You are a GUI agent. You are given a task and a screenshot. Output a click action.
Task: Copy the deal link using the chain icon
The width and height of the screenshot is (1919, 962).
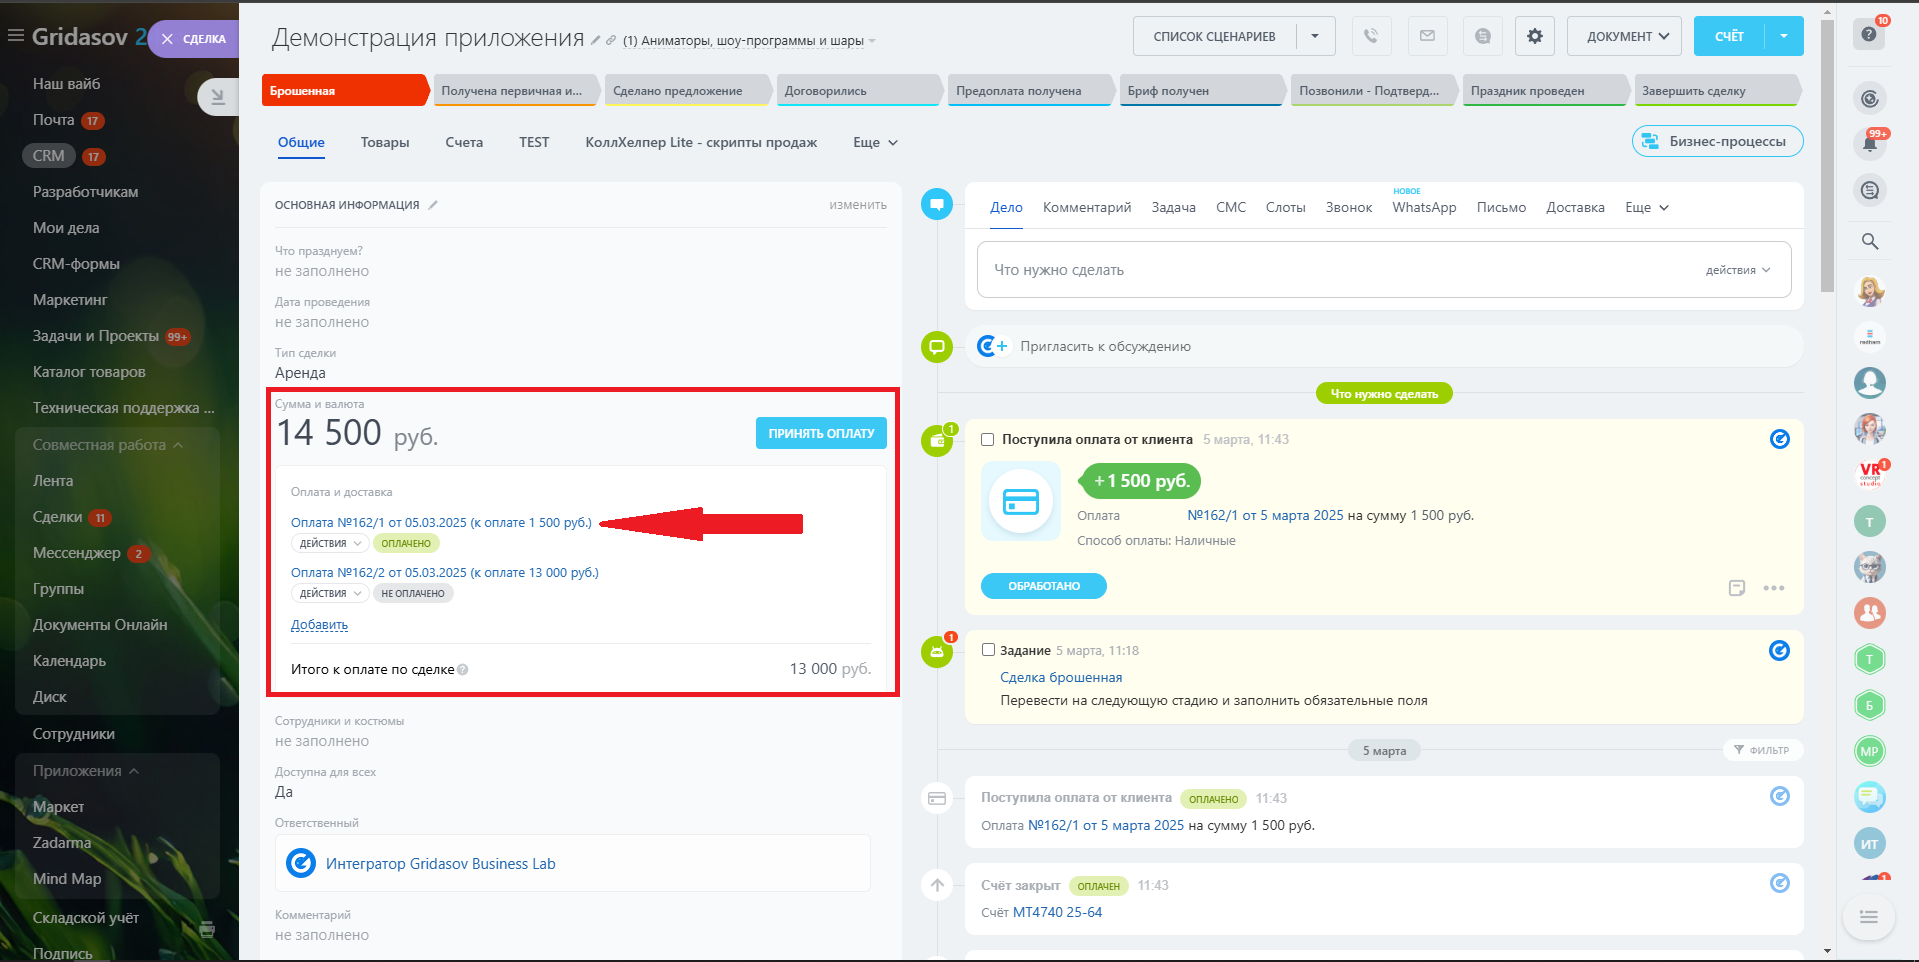(x=611, y=41)
